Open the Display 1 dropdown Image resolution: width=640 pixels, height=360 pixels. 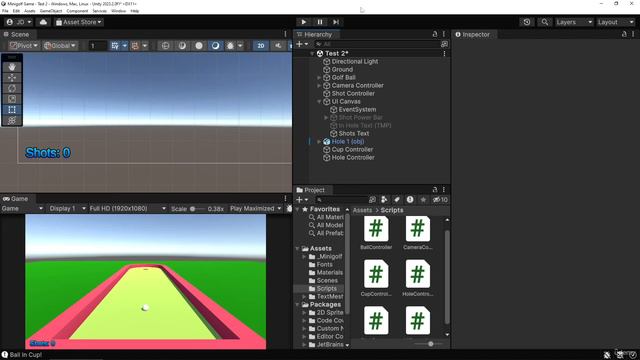click(68, 209)
